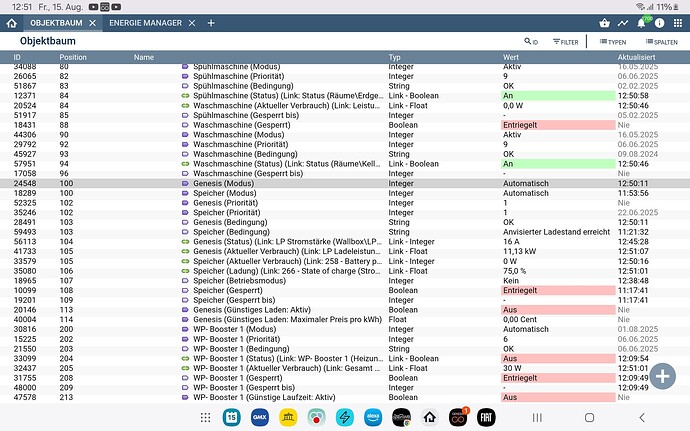Viewport: 690px width, 431px height.
Task: Open the yellow bank app in taskbar
Action: pos(288,417)
